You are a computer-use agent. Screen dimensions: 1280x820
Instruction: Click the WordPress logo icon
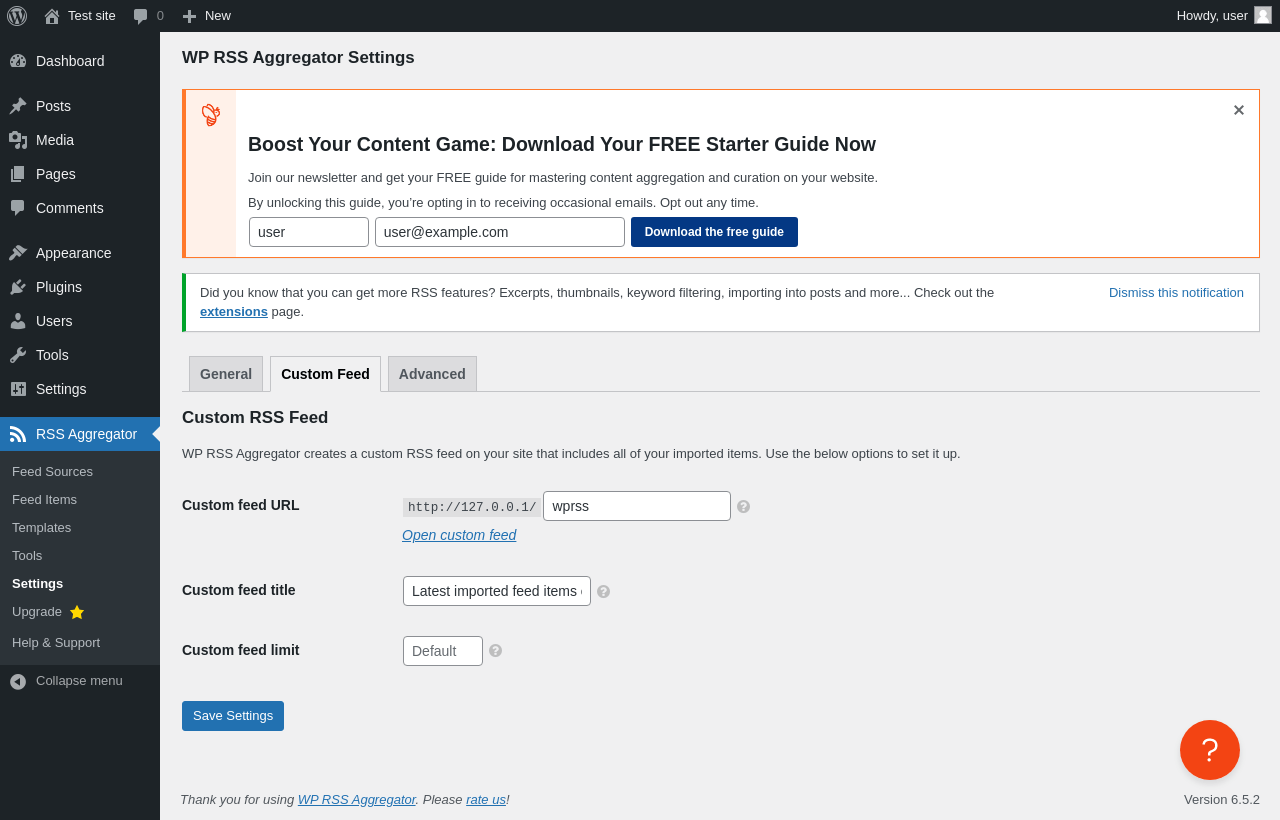(x=17, y=16)
